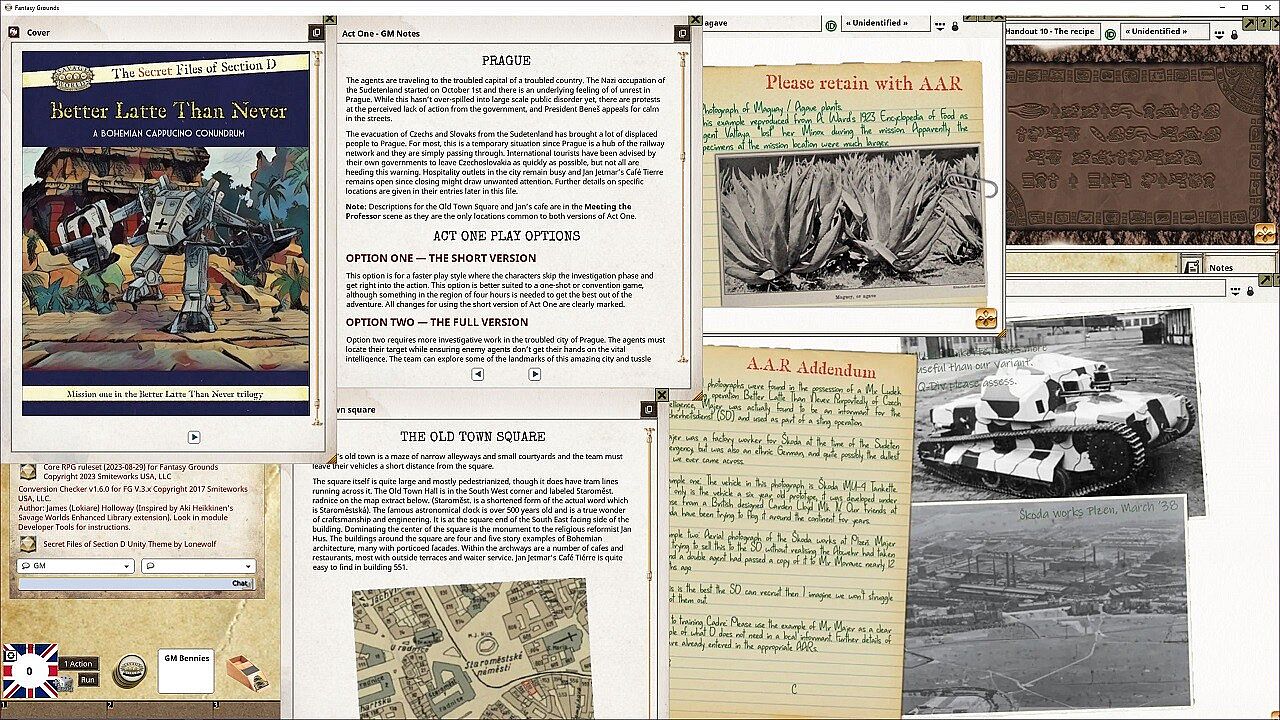The height and width of the screenshot is (720, 1280).
Task: Click the 'Handout 10 - The recipe' window title
Action: click(x=1049, y=31)
